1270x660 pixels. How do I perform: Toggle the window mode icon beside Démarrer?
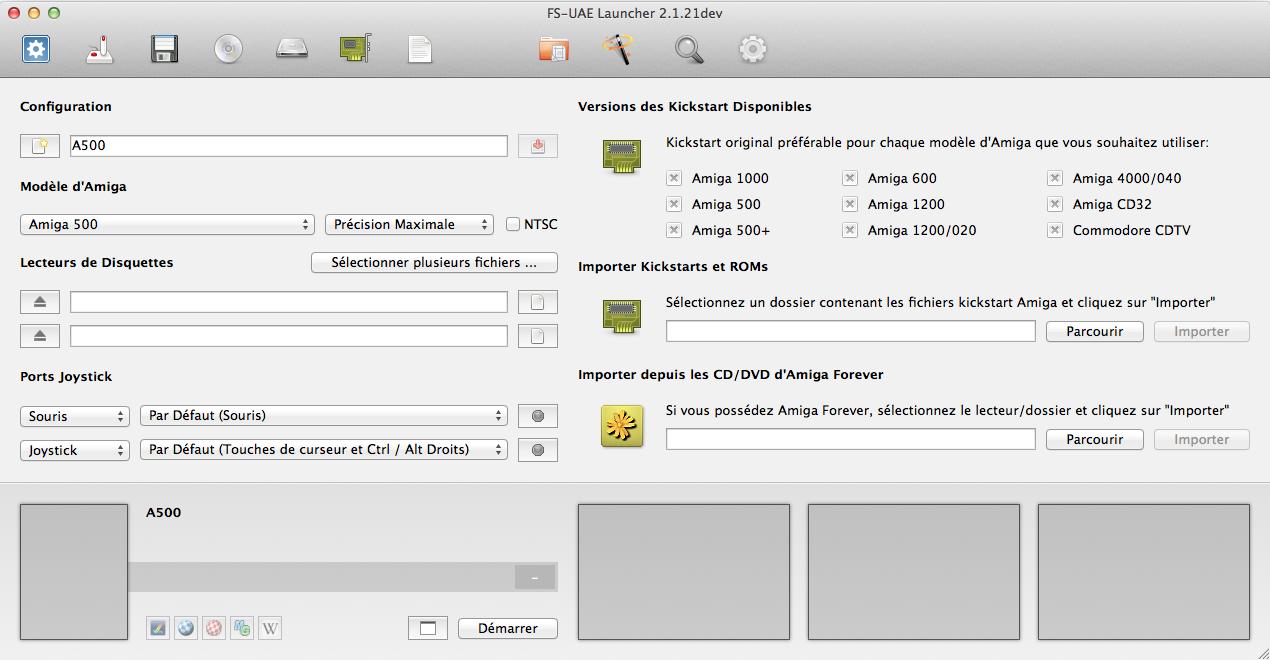[x=428, y=628]
